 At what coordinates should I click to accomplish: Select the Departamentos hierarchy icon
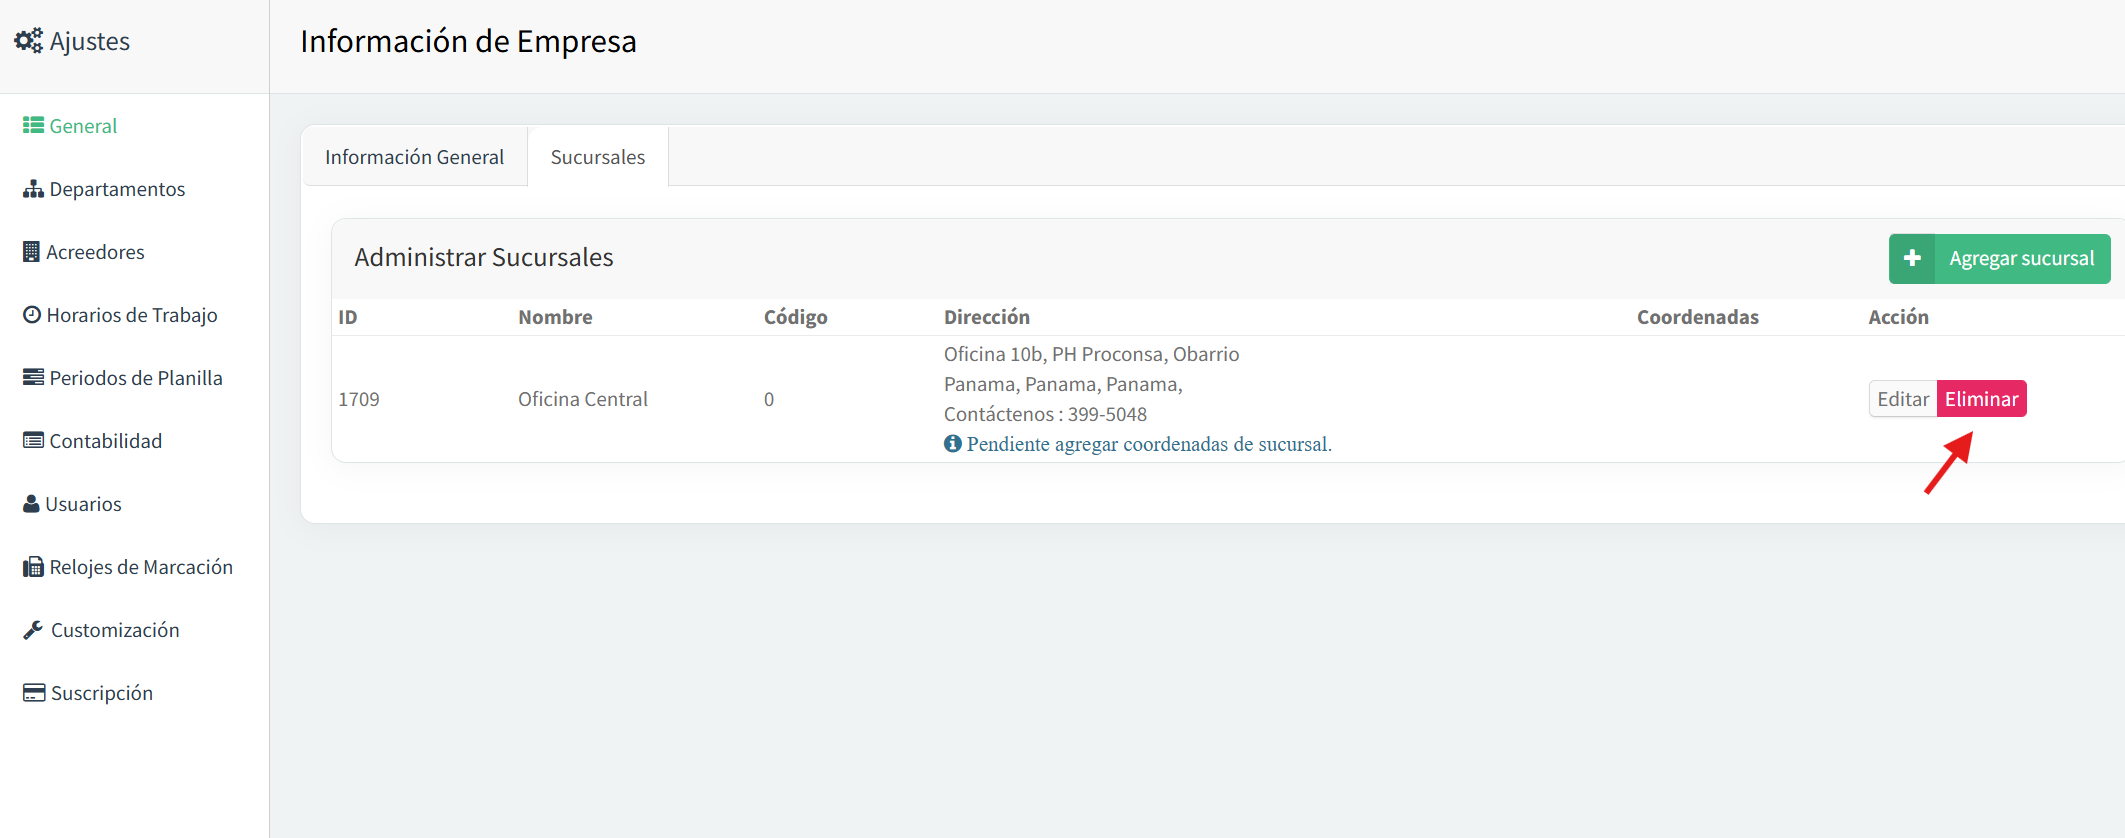coord(33,189)
